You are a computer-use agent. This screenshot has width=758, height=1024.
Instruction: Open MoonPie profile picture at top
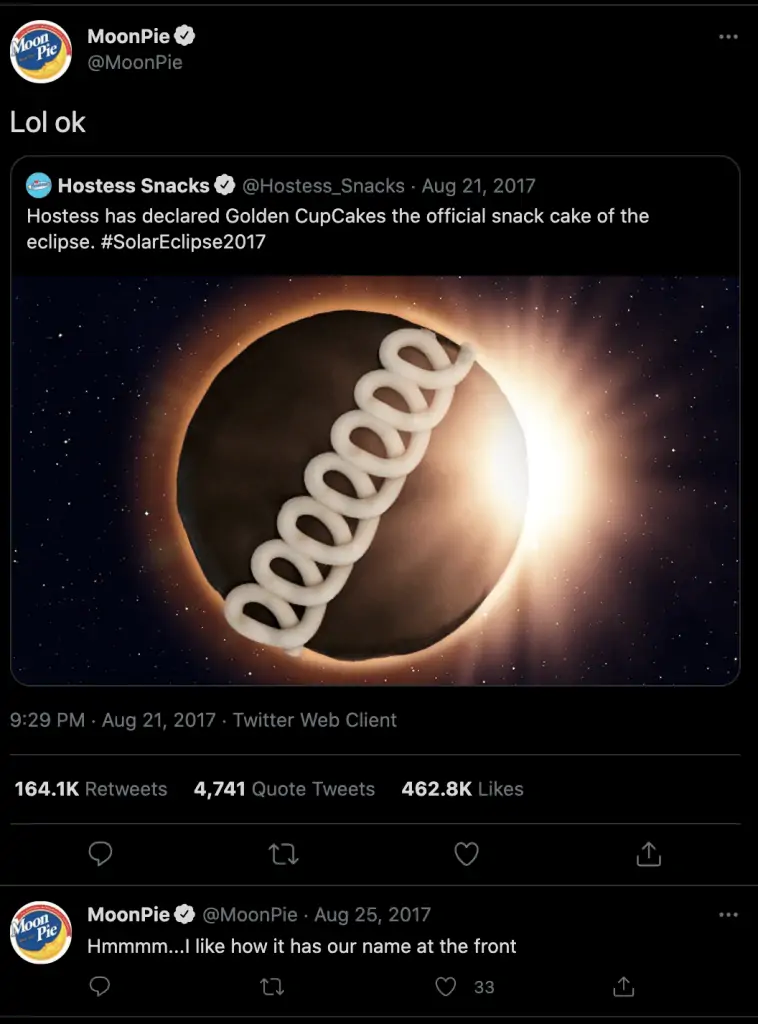point(41,51)
